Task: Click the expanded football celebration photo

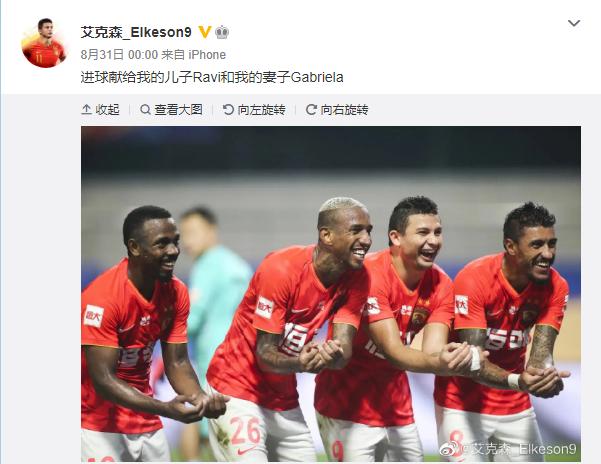Action: [x=331, y=293]
